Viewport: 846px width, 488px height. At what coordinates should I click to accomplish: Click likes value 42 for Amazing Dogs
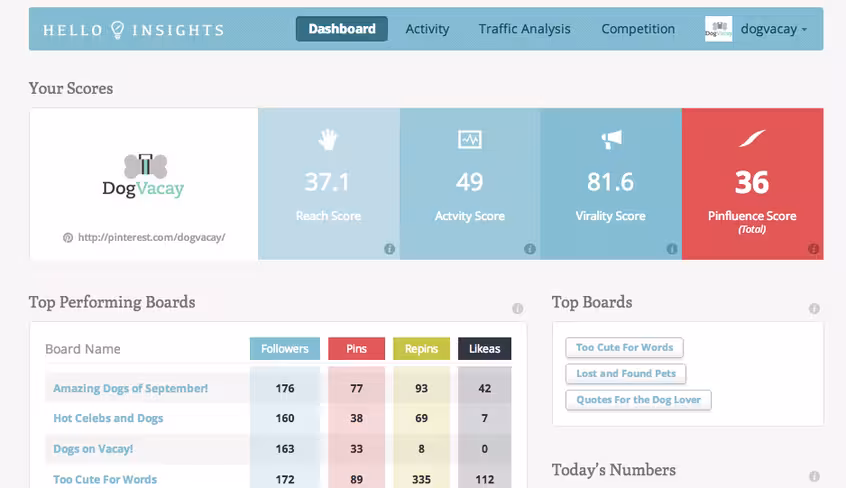click(485, 388)
